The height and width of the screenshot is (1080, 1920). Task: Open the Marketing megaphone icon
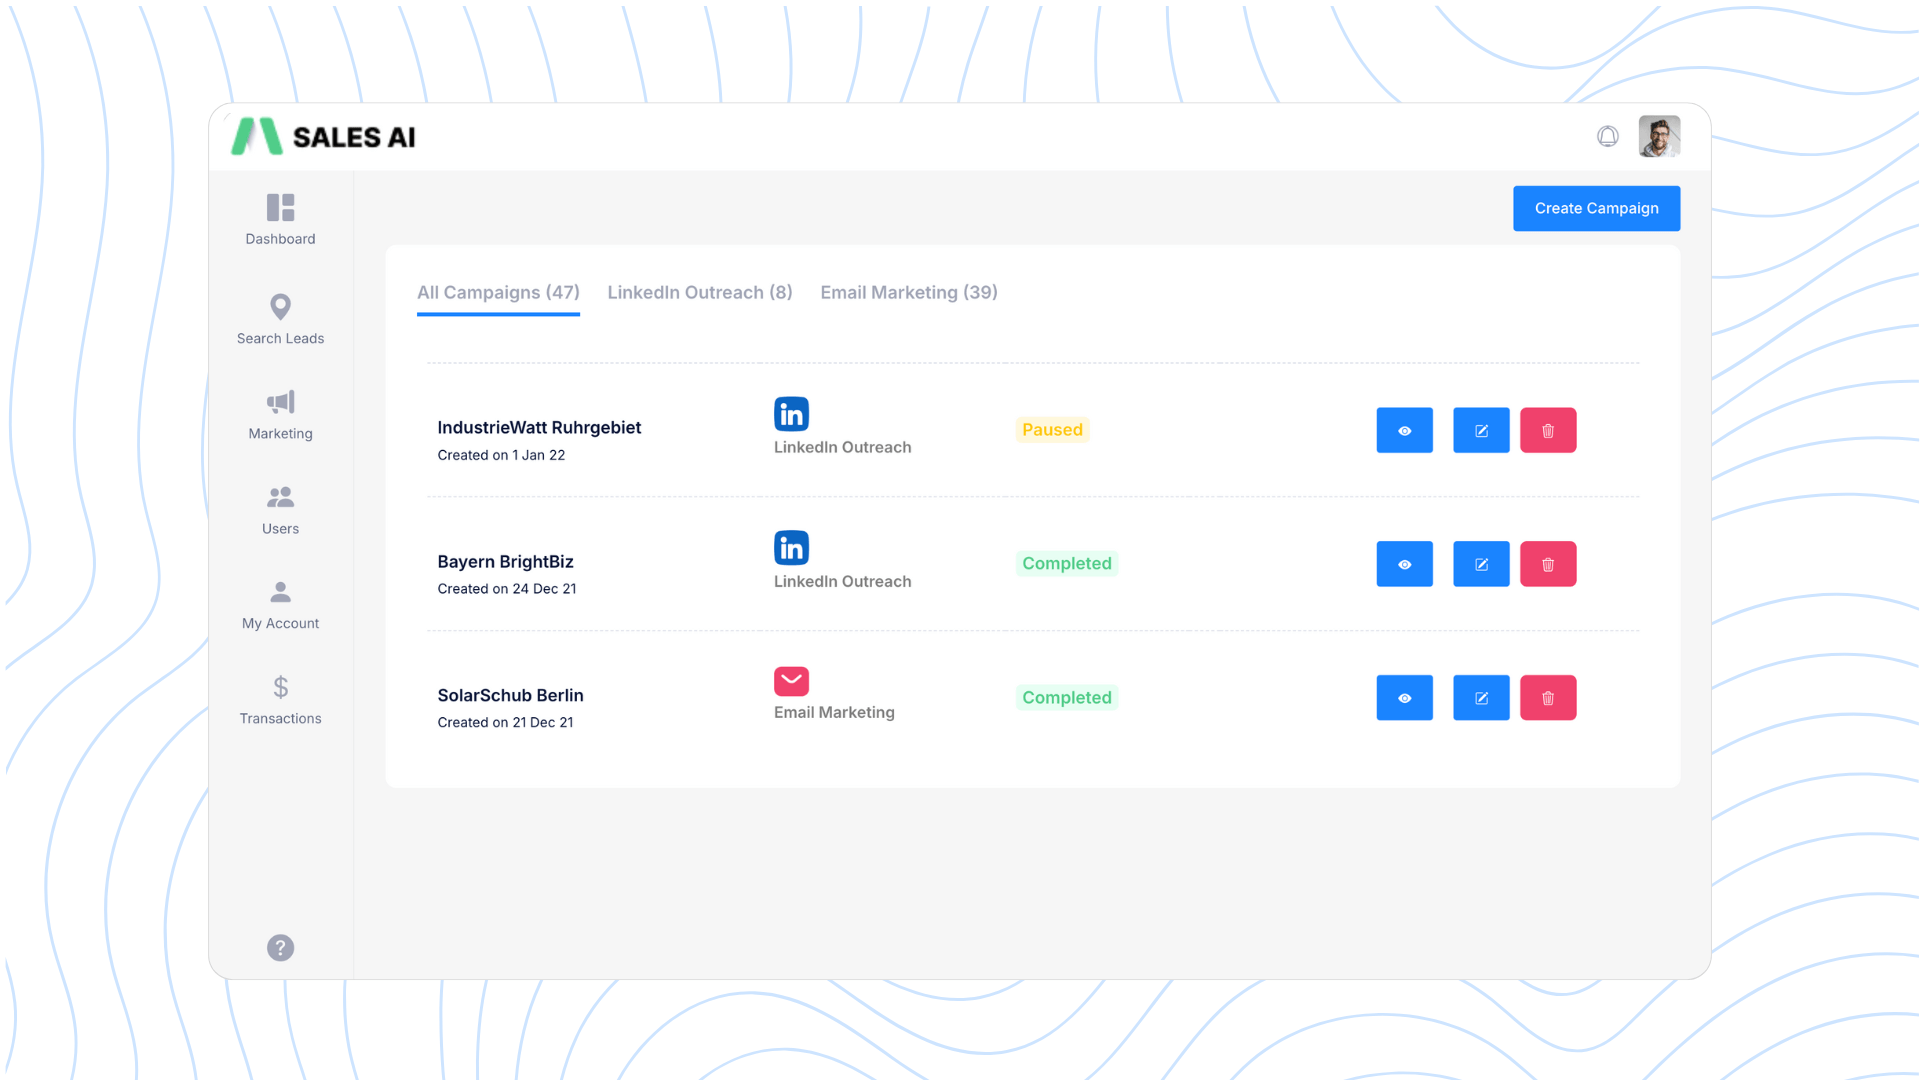280,402
